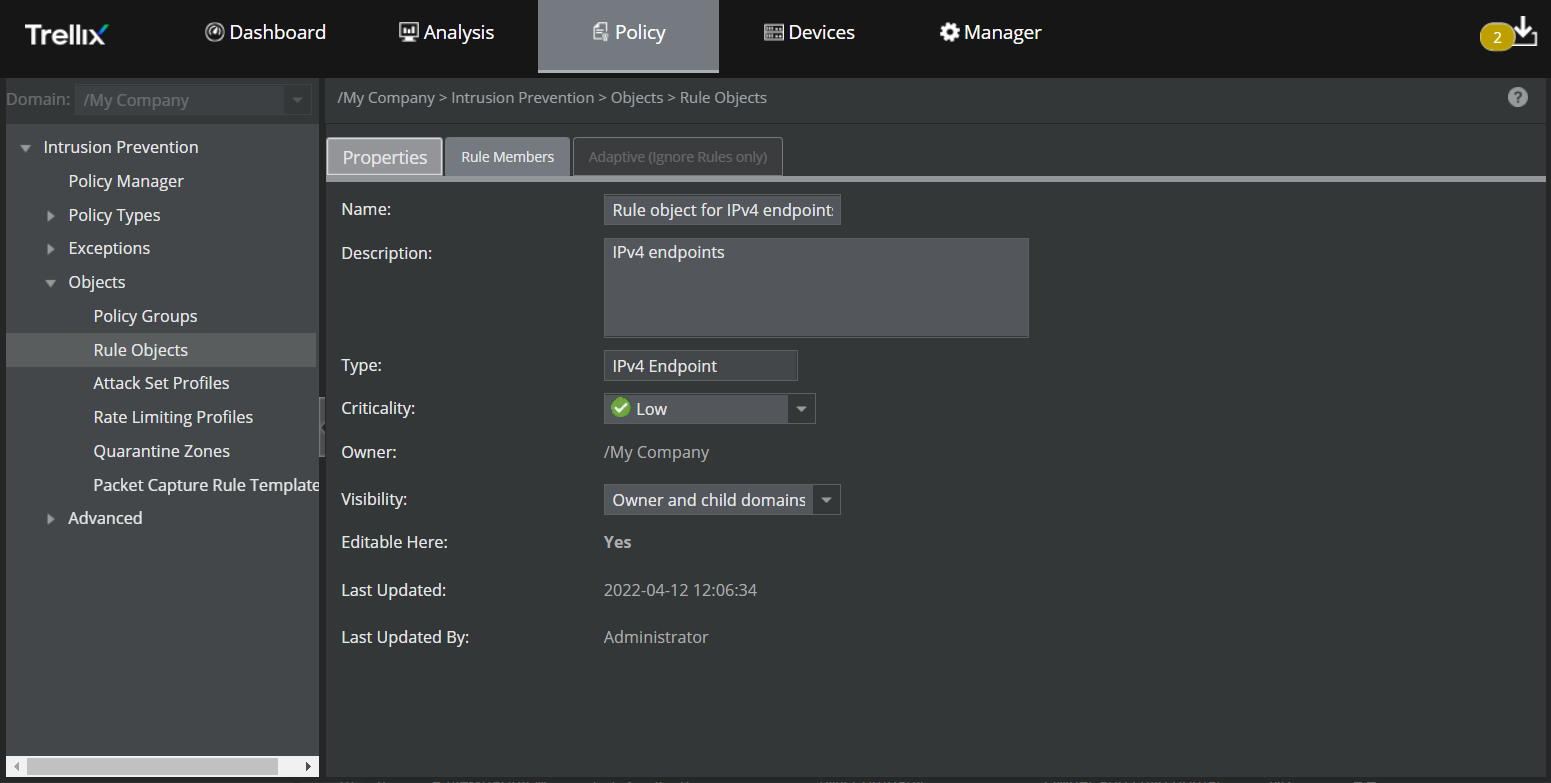Select Policy Groups in the tree
Screen dimensions: 1551x783
(145, 316)
